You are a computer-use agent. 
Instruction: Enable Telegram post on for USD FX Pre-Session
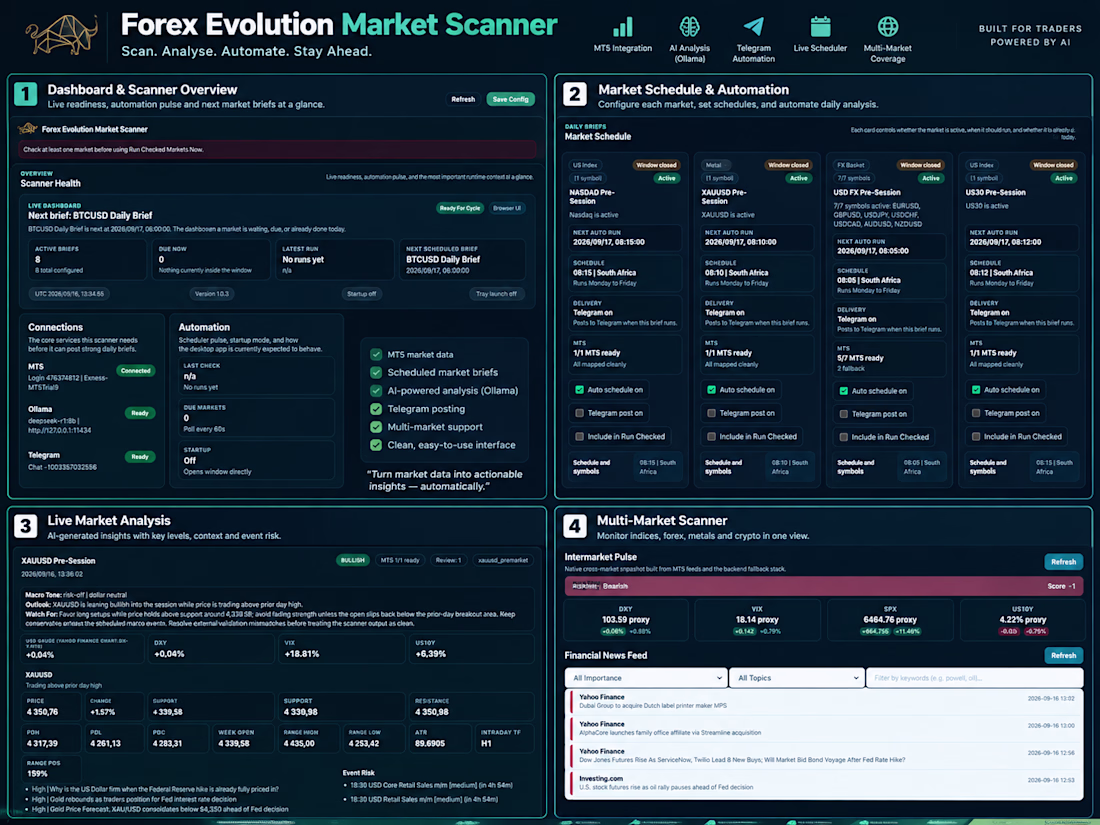coord(843,414)
